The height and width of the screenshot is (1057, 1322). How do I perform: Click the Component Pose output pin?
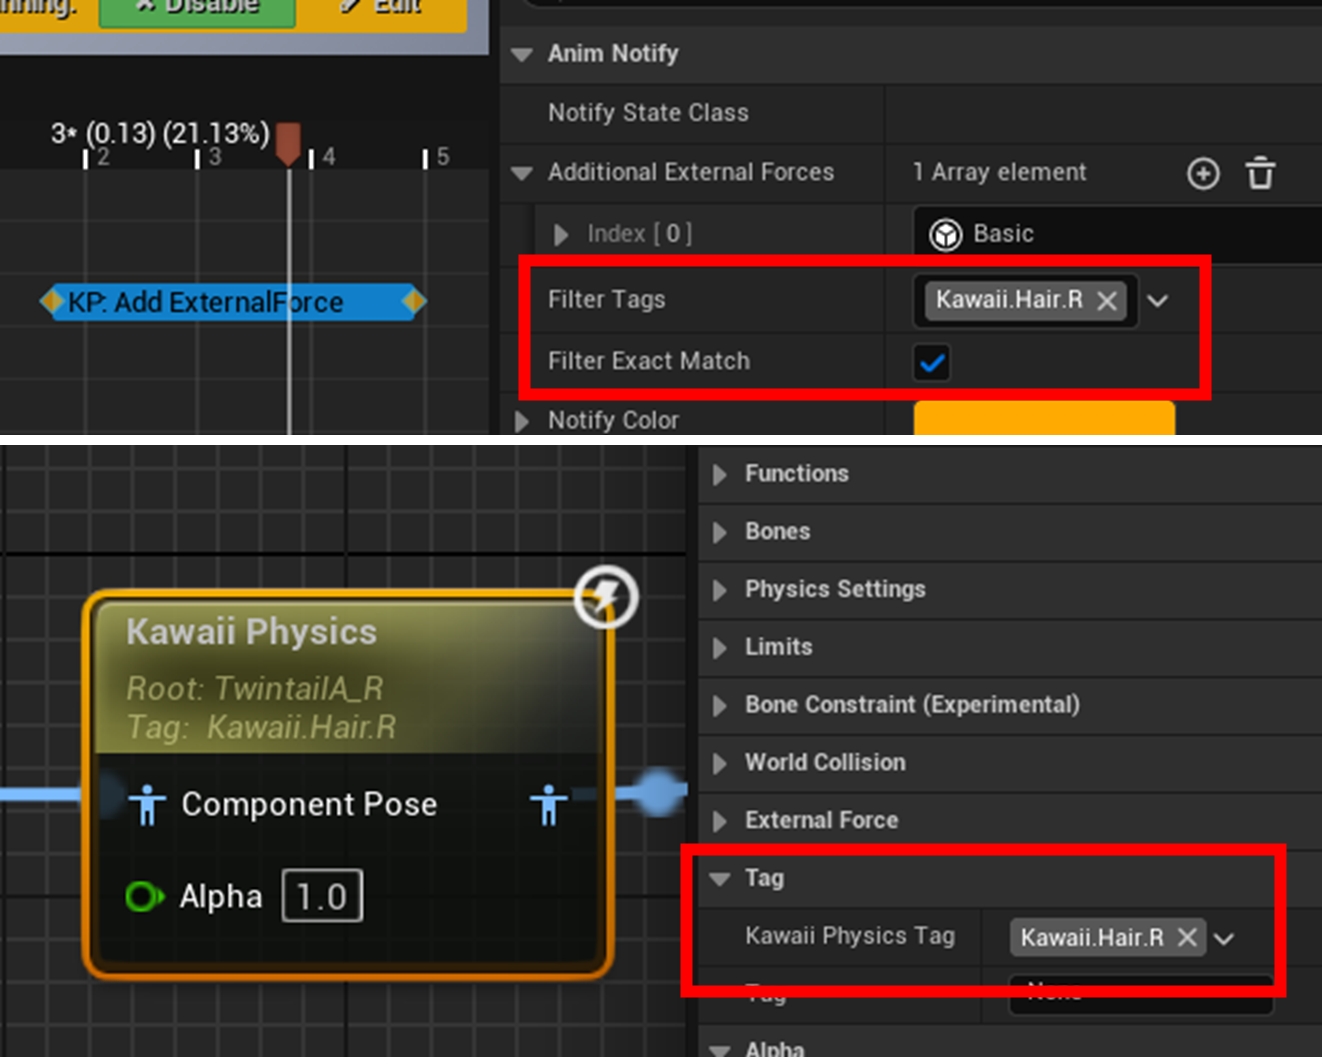point(548,804)
